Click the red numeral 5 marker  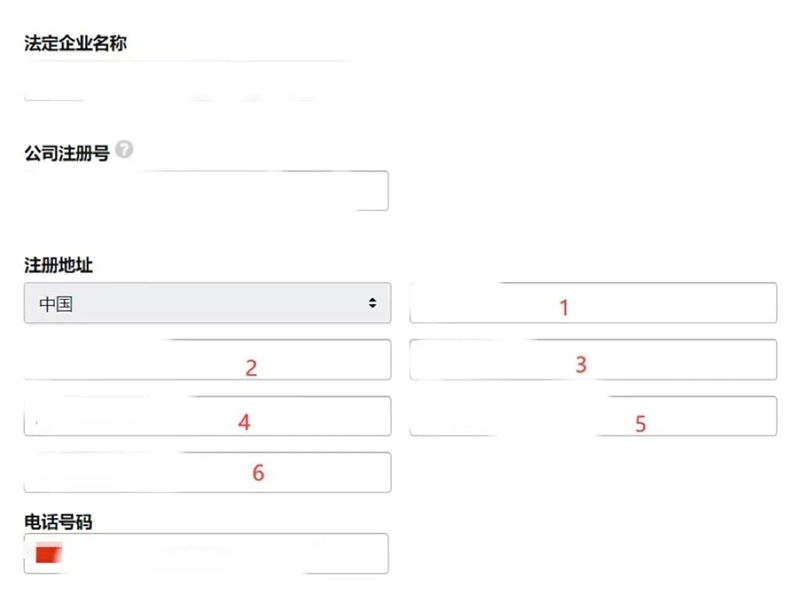tap(640, 424)
